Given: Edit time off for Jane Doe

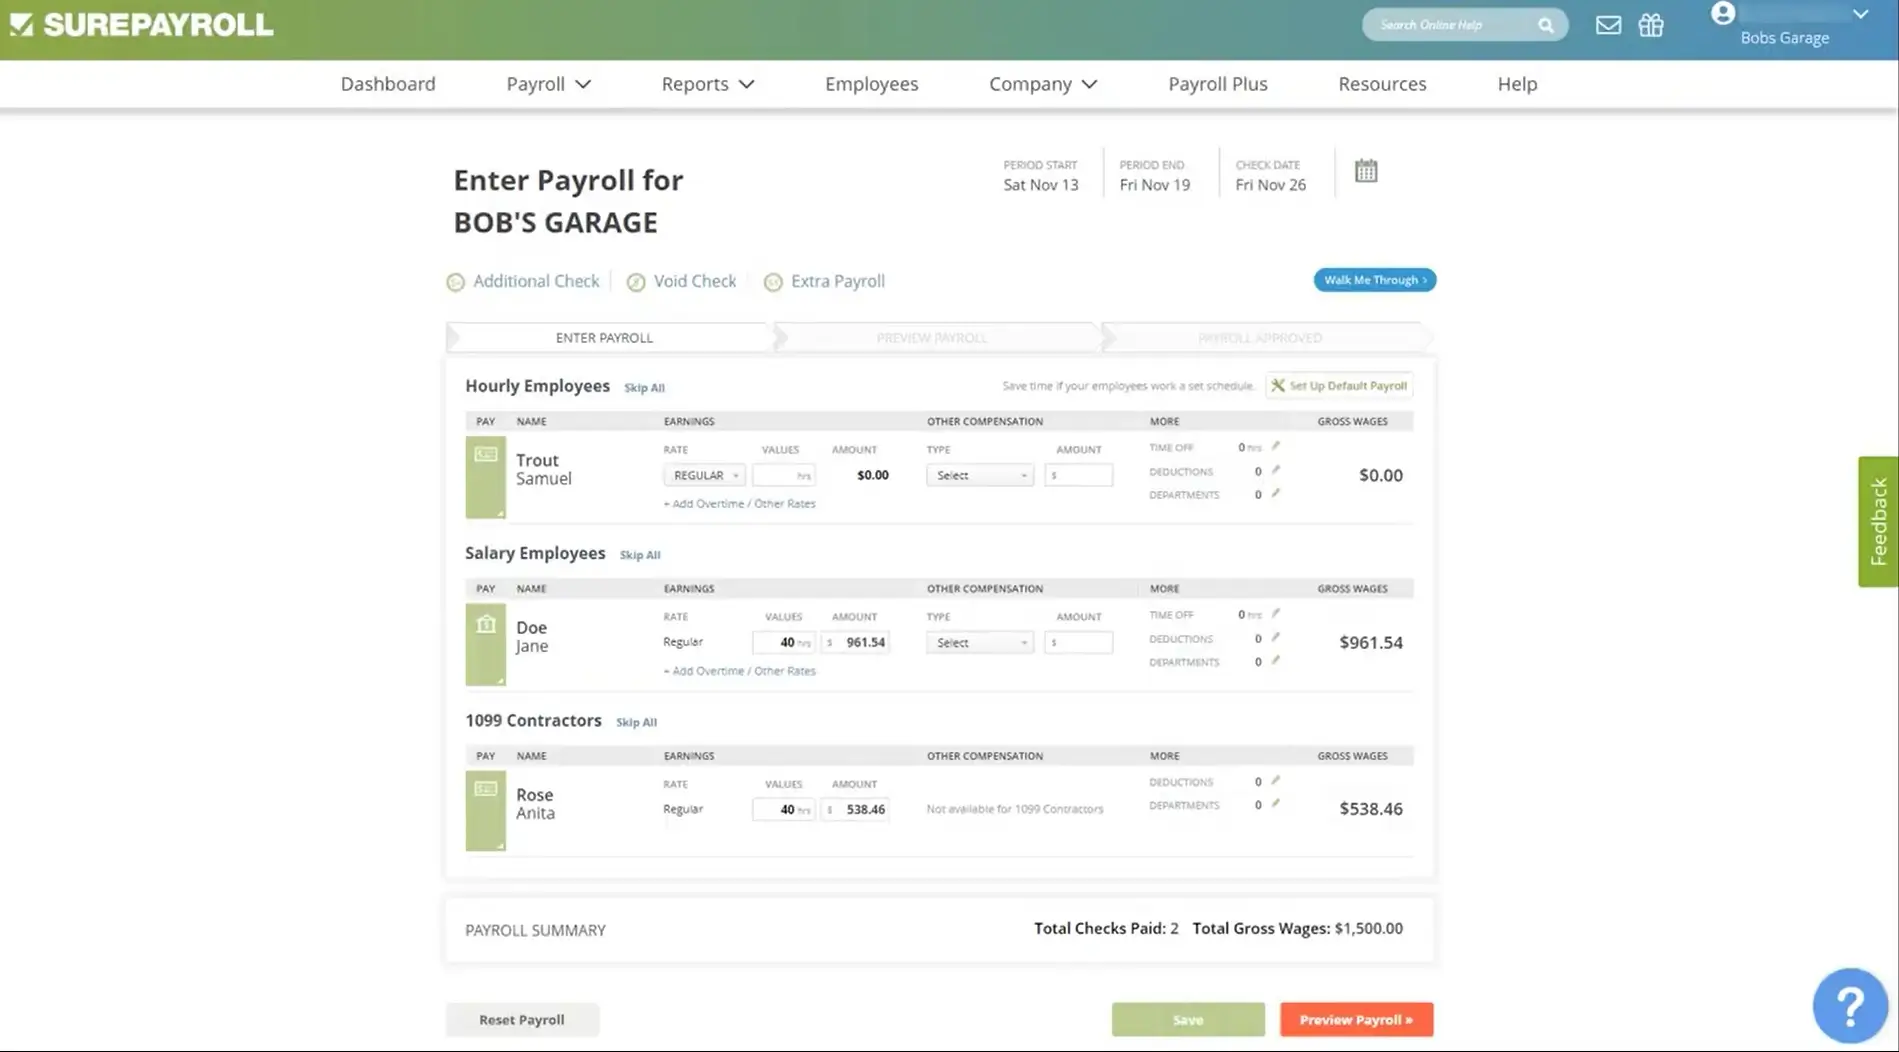Looking at the screenshot, I should point(1275,614).
